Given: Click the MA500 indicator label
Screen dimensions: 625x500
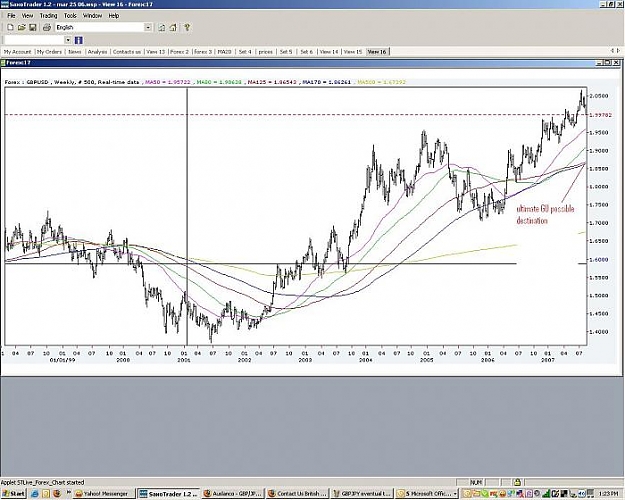Looking at the screenshot, I should (x=381, y=82).
